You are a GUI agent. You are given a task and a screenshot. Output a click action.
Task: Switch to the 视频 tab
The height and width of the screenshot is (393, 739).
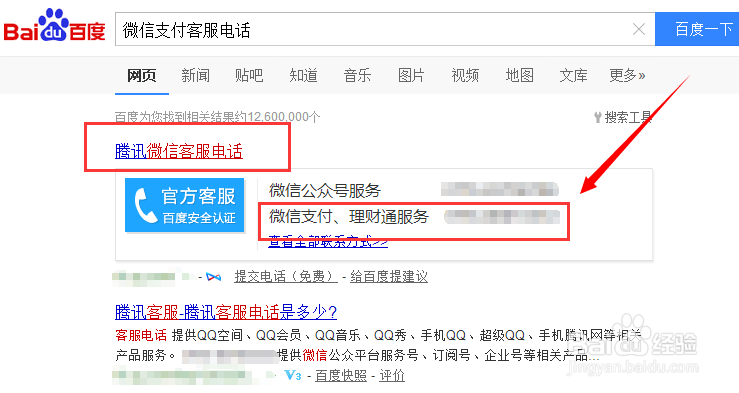click(465, 75)
